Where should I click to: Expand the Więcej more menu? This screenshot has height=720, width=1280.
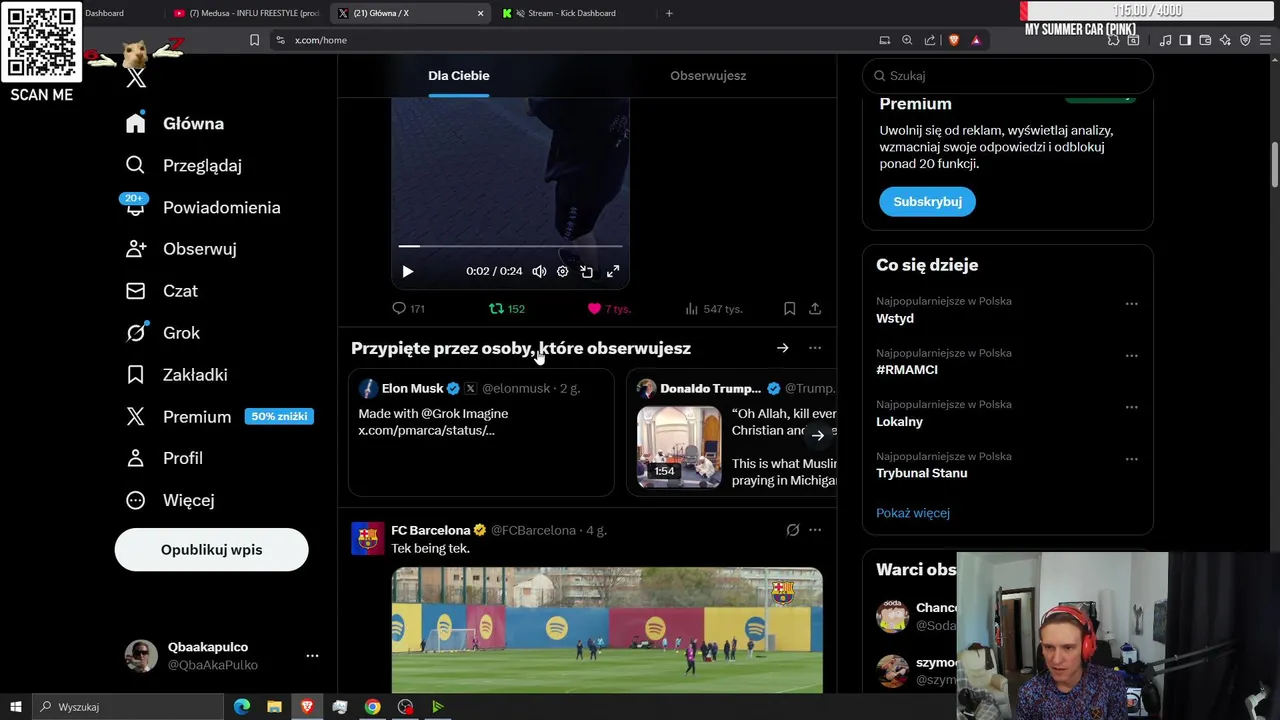click(170, 500)
